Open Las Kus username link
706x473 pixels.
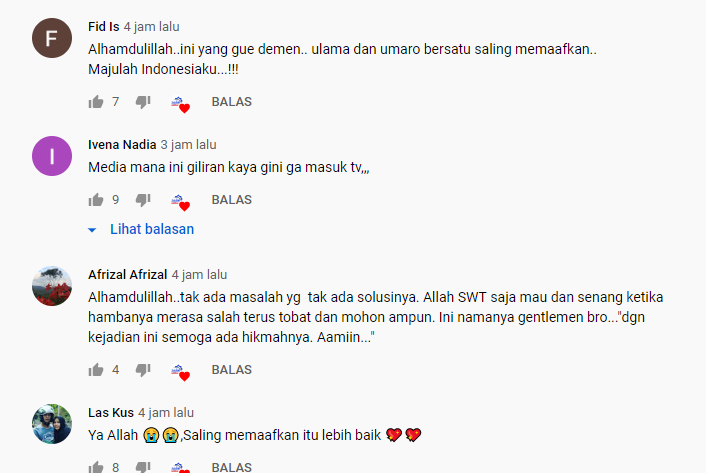click(111, 412)
